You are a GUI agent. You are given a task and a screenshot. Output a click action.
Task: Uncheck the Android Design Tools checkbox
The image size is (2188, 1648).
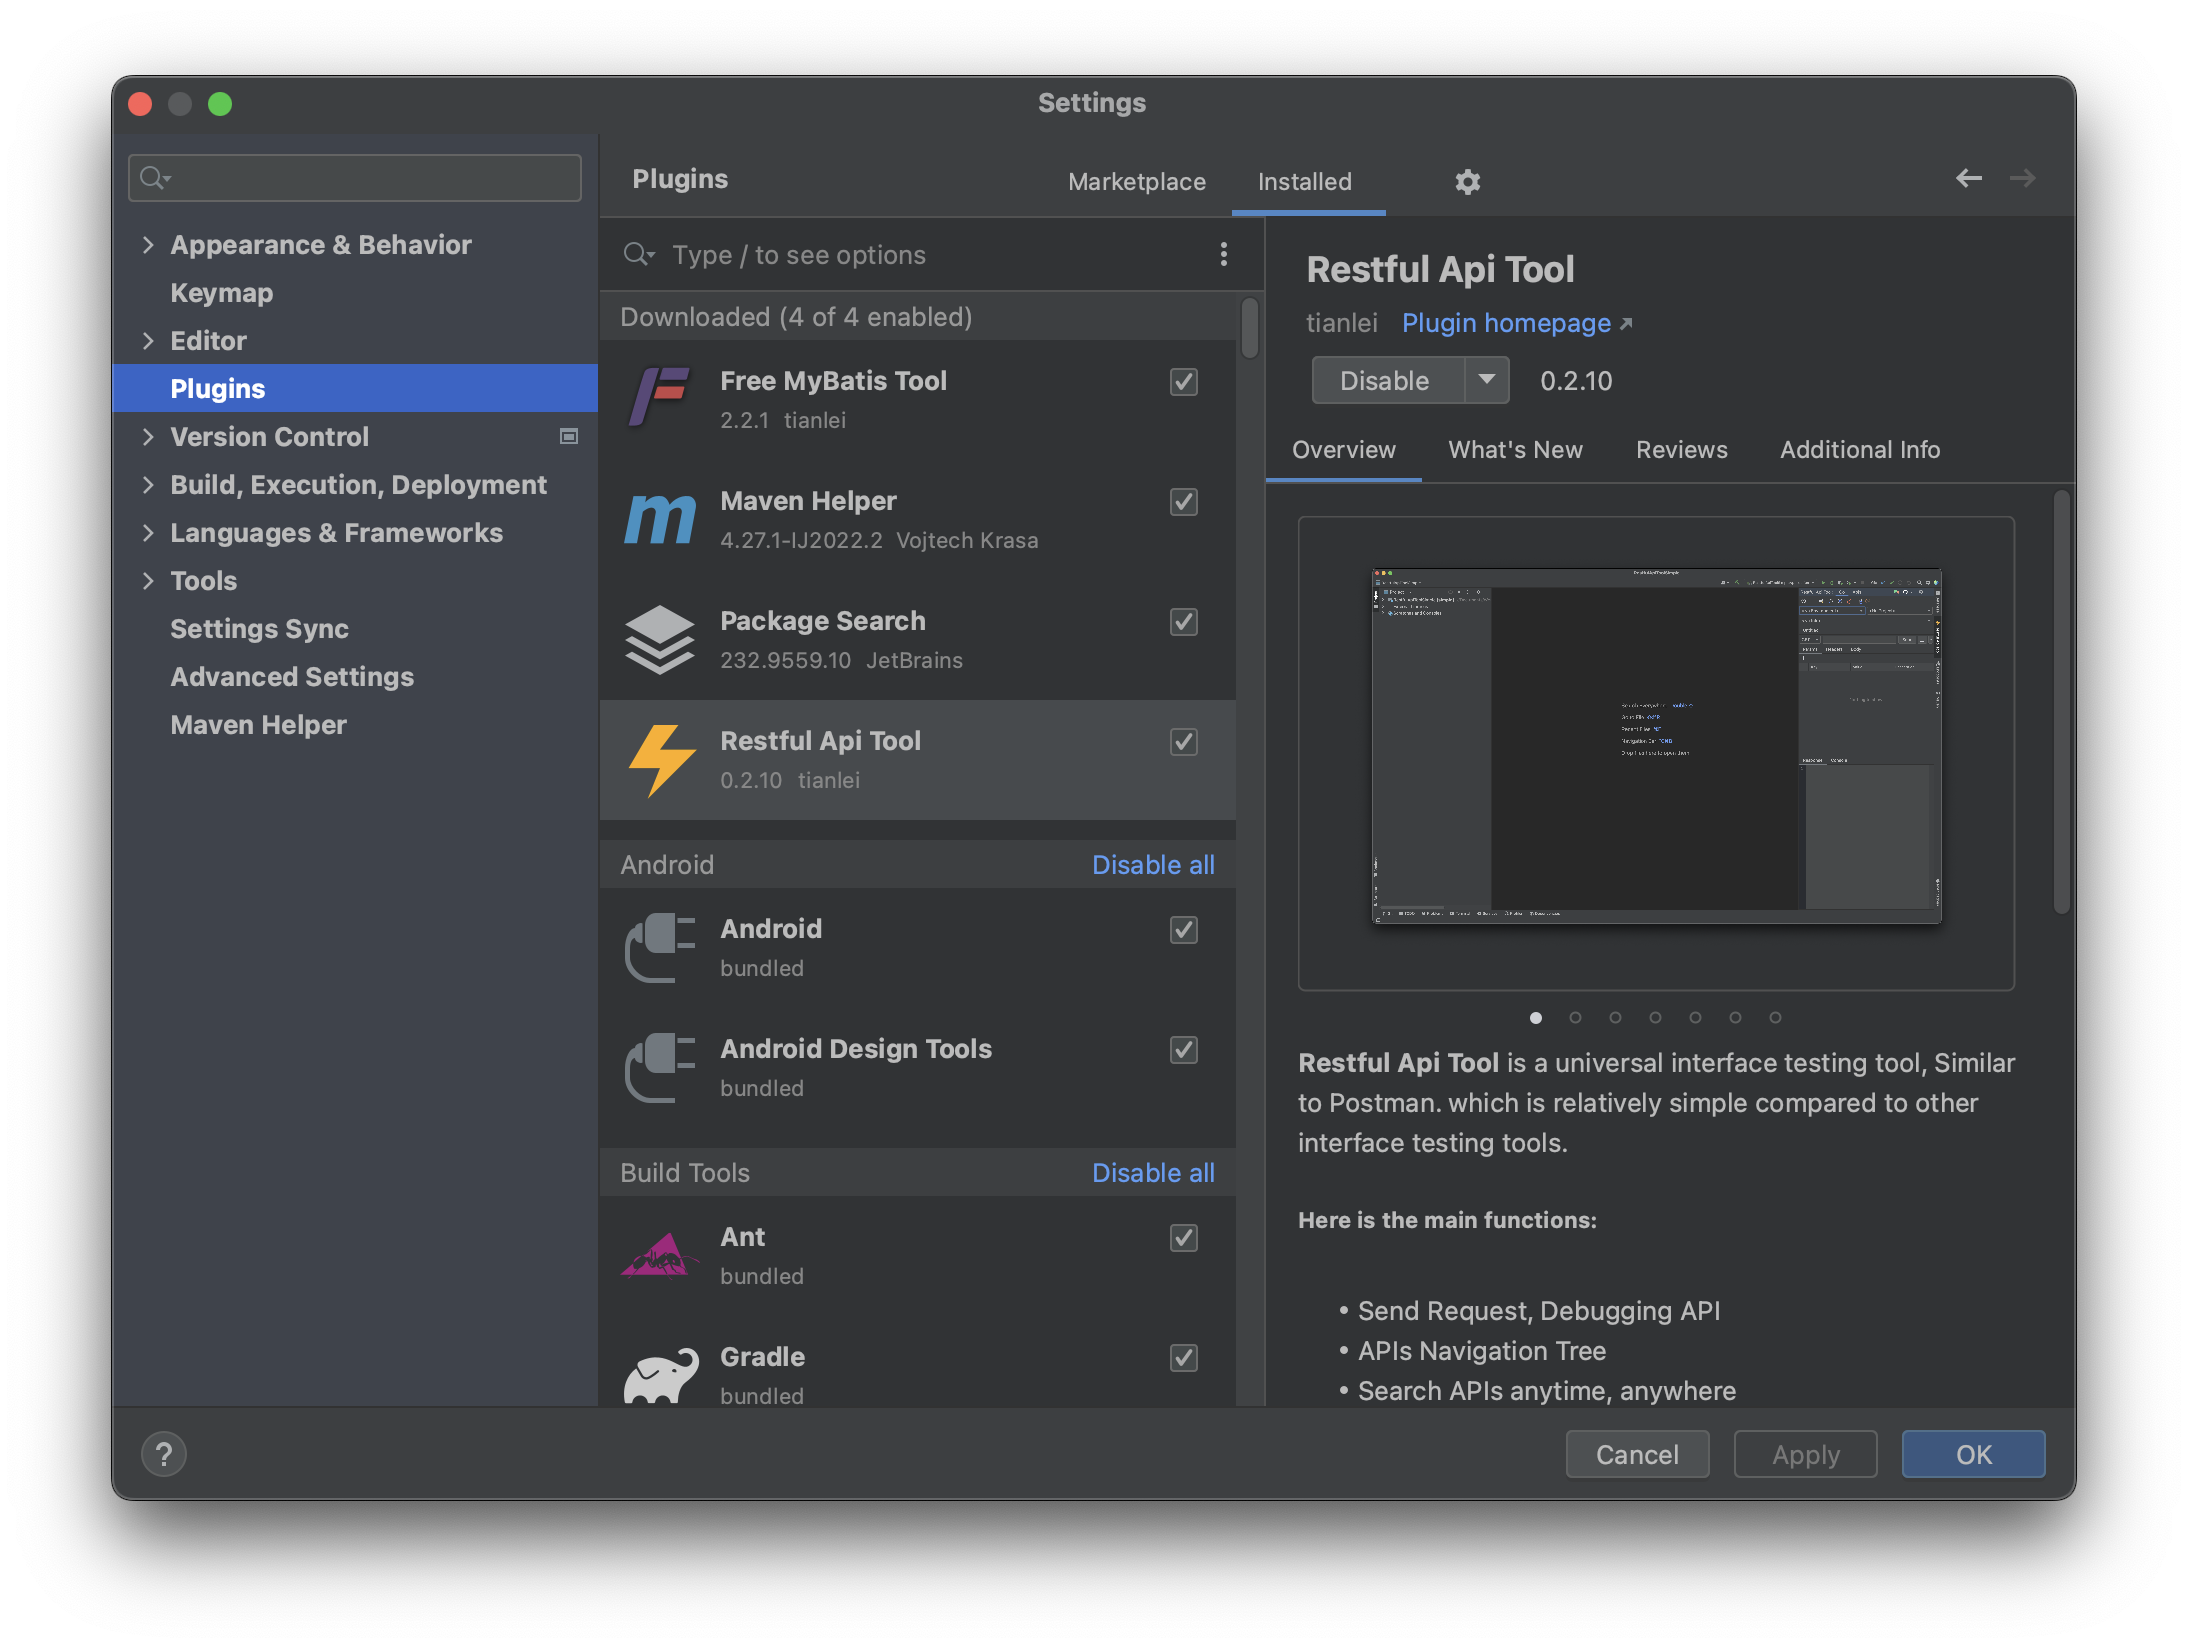coord(1183,1050)
